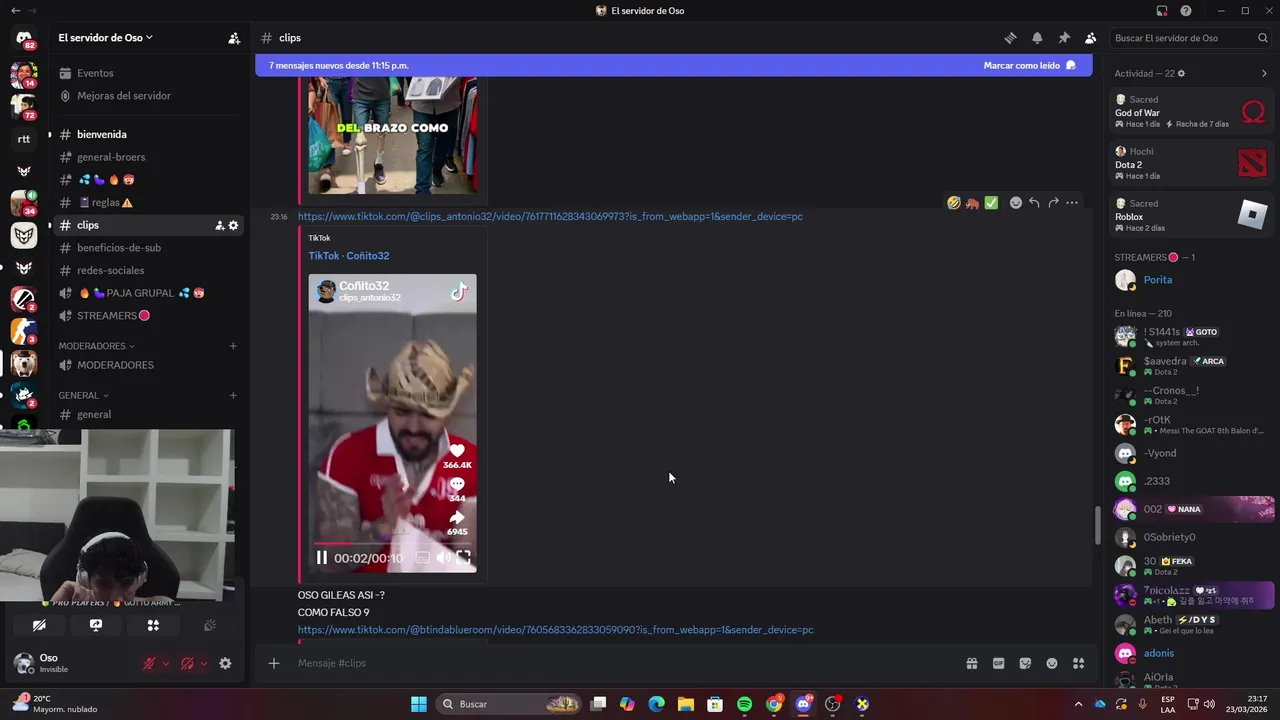Open the Threads icon in channel header
Viewport: 1280px width, 720px height.
point(1011,38)
